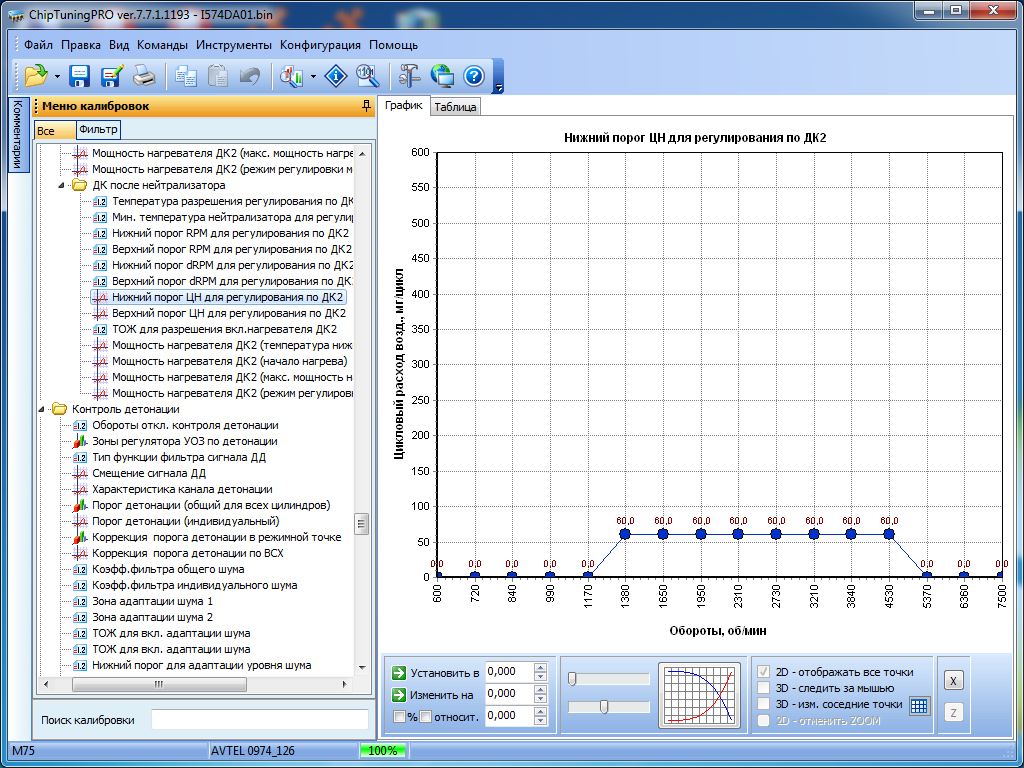Click the 'Поиск калибровки' search field

(259, 720)
